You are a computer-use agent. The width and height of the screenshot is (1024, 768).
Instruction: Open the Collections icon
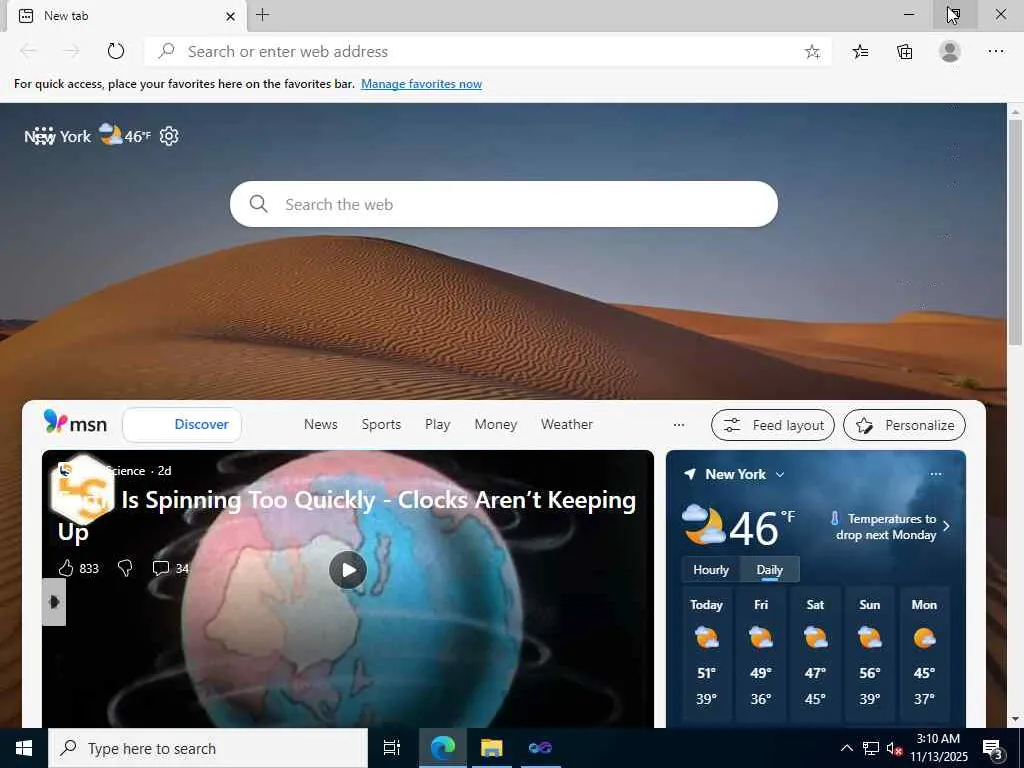(x=904, y=52)
